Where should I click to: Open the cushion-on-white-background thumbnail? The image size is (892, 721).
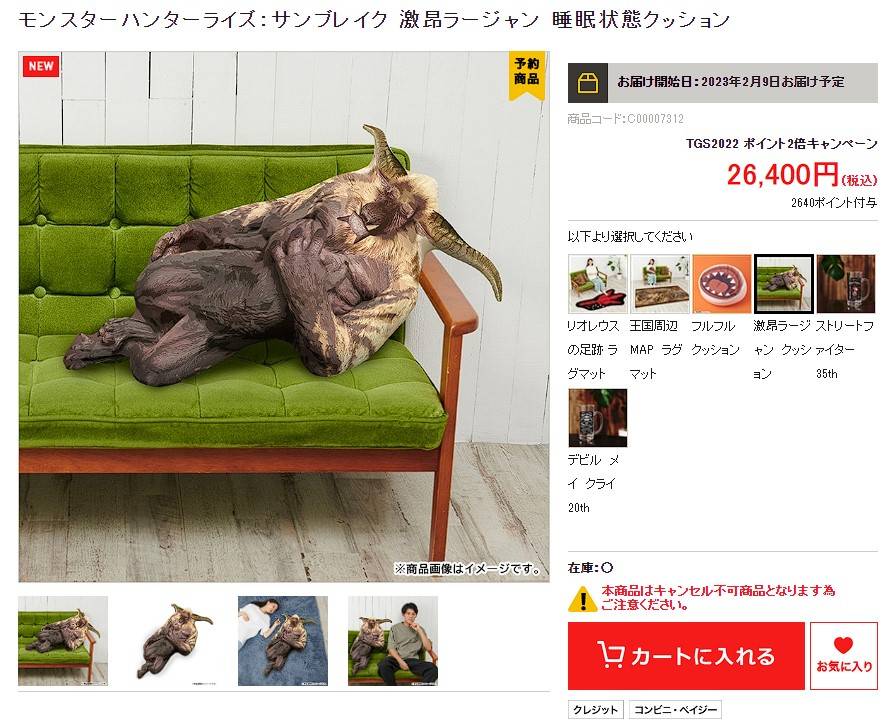(173, 641)
